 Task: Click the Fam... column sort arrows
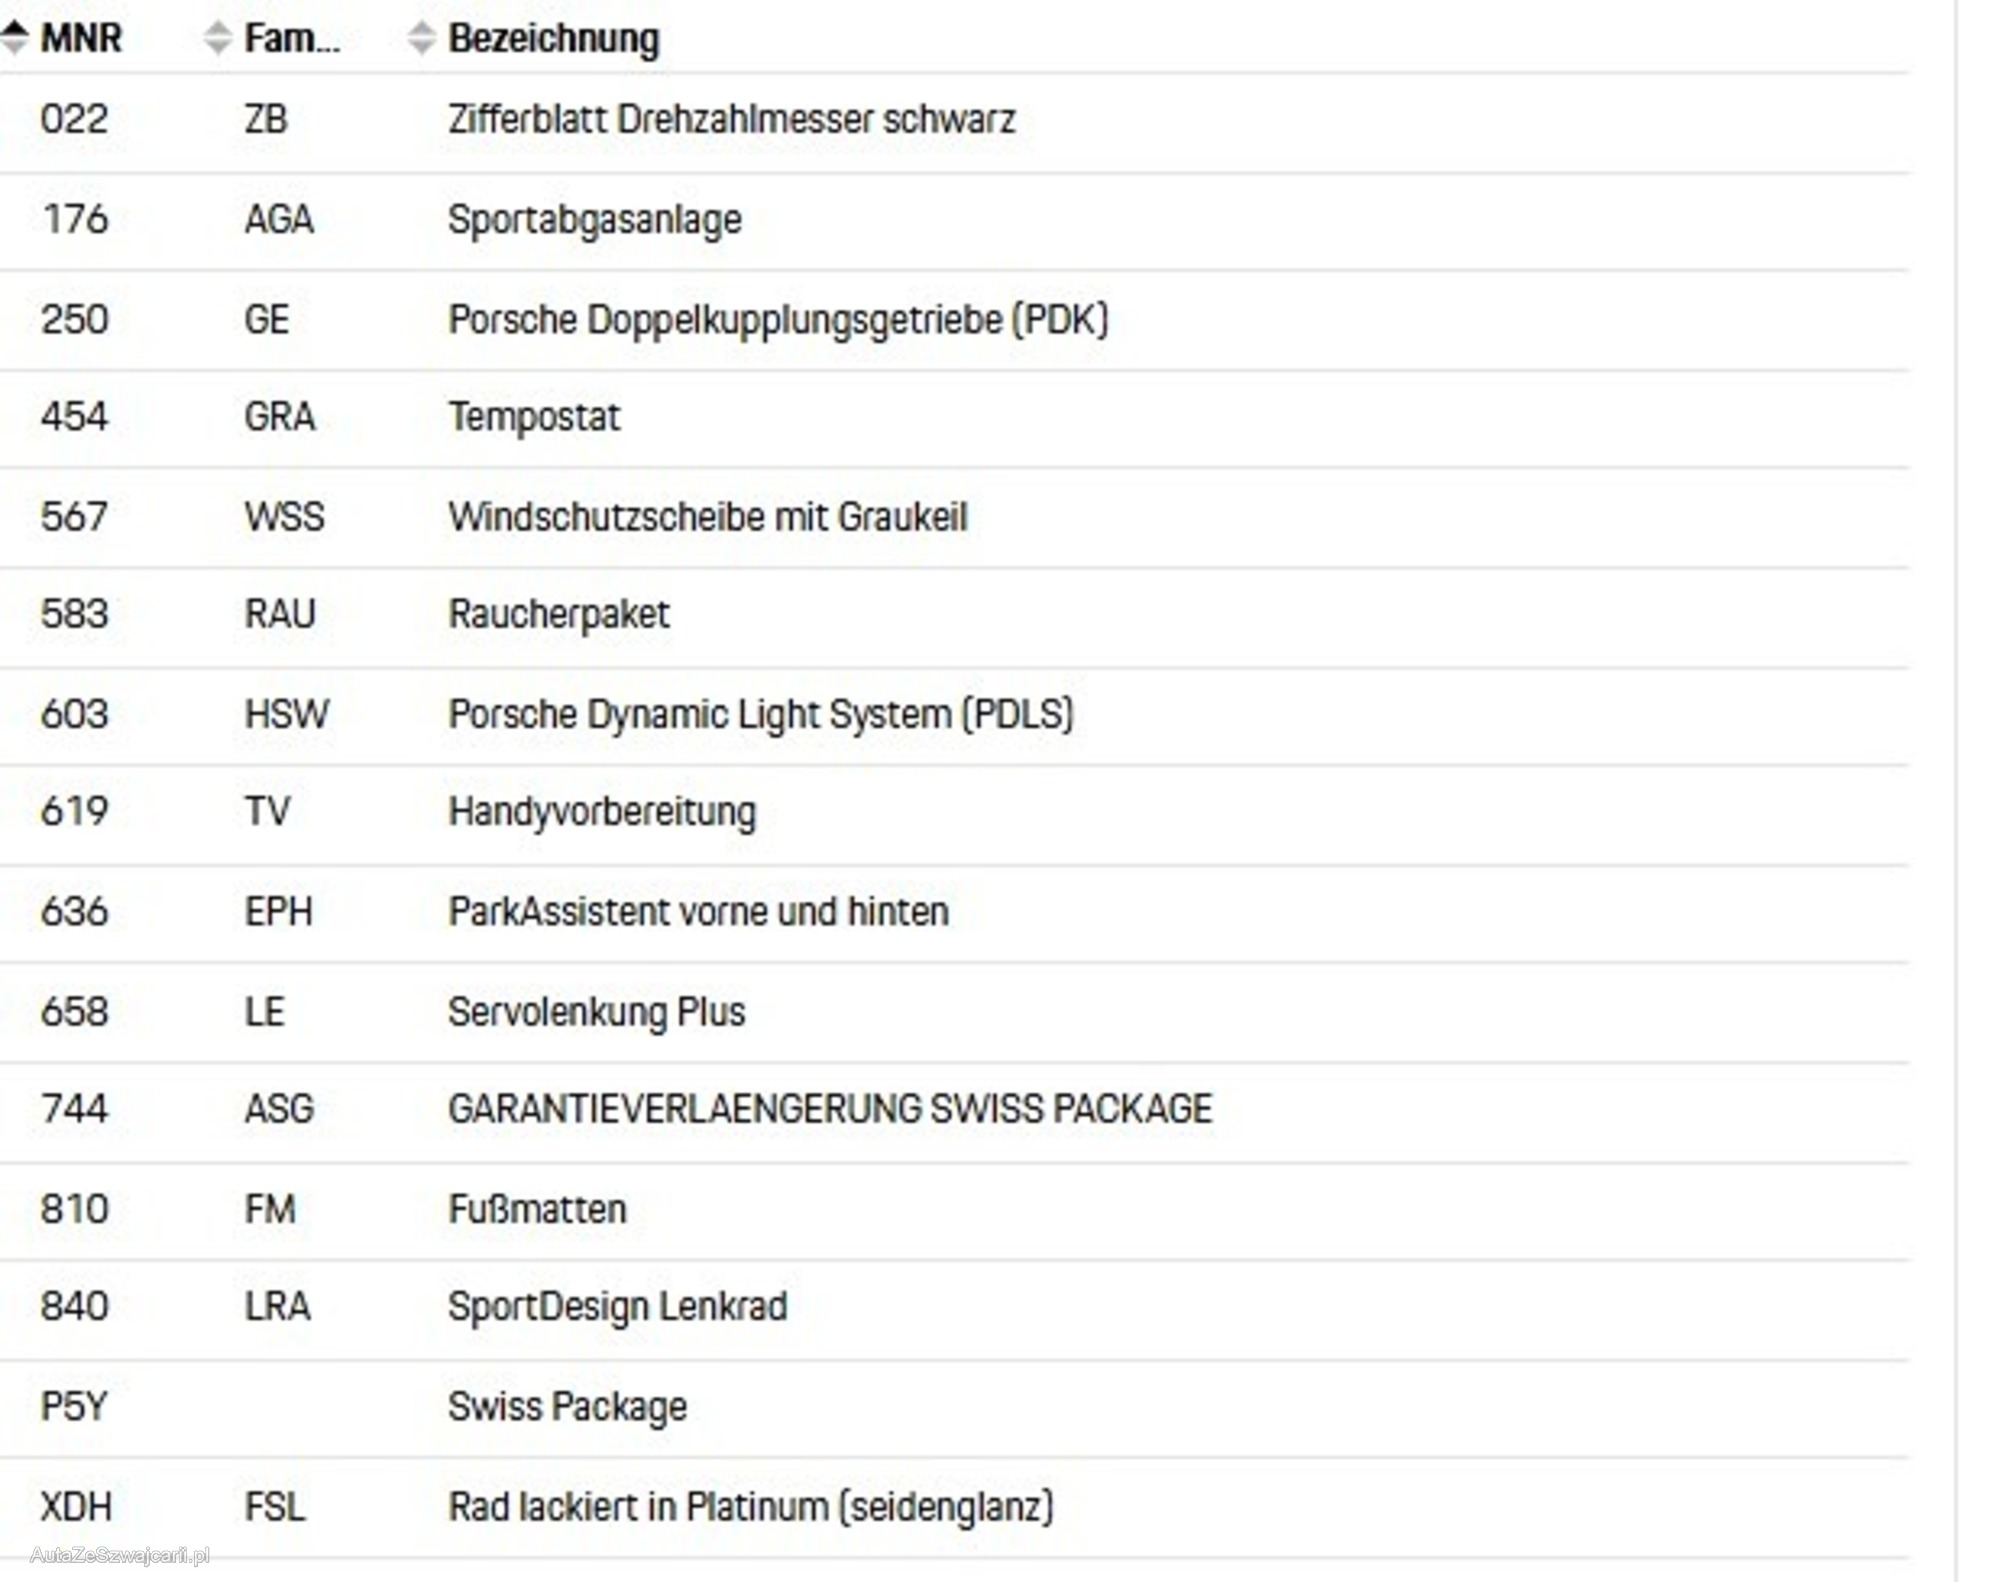(217, 38)
